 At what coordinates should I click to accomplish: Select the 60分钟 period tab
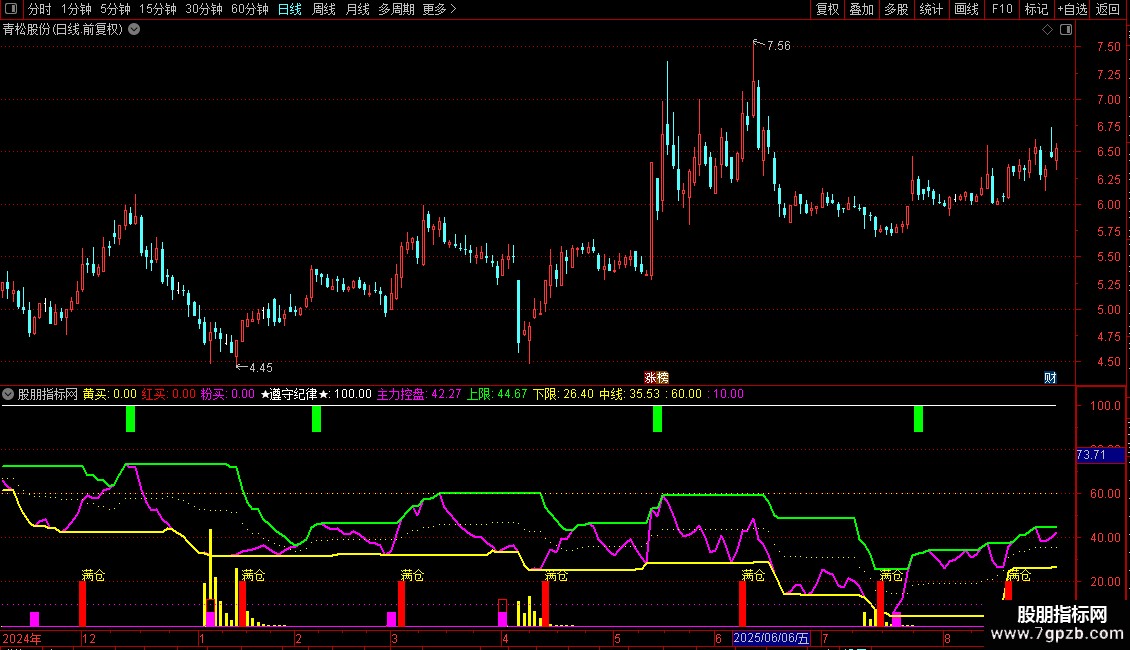click(249, 10)
